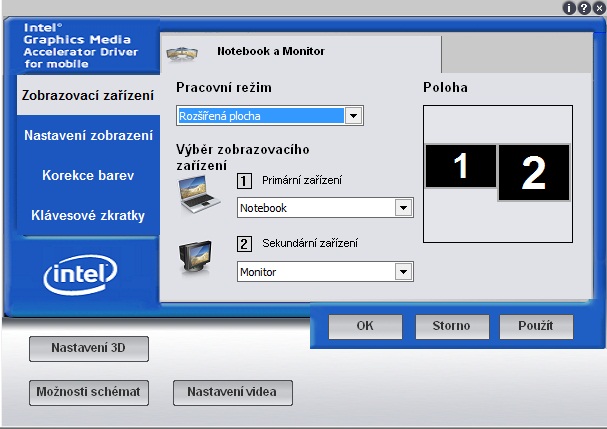Open help via the question mark icon
Screen dimensions: 607x429
tap(584, 8)
